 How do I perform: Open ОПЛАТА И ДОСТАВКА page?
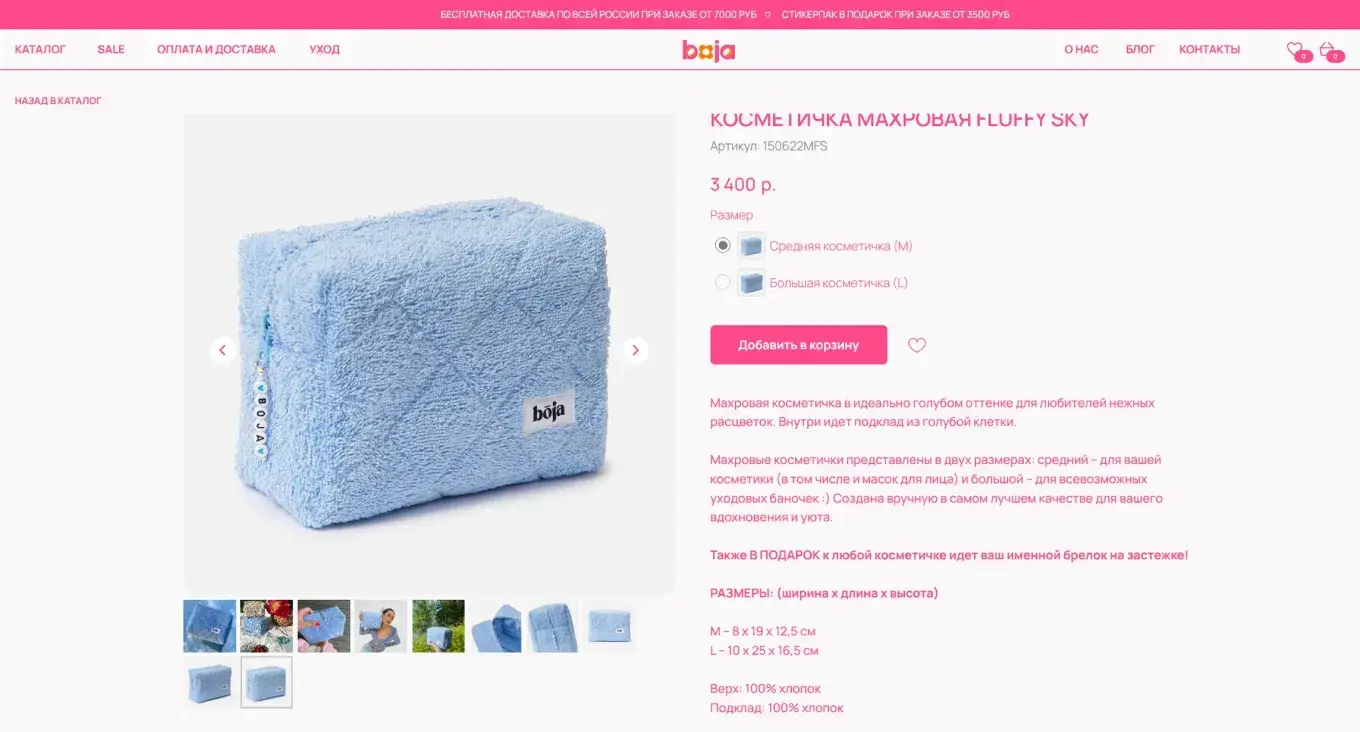216,49
